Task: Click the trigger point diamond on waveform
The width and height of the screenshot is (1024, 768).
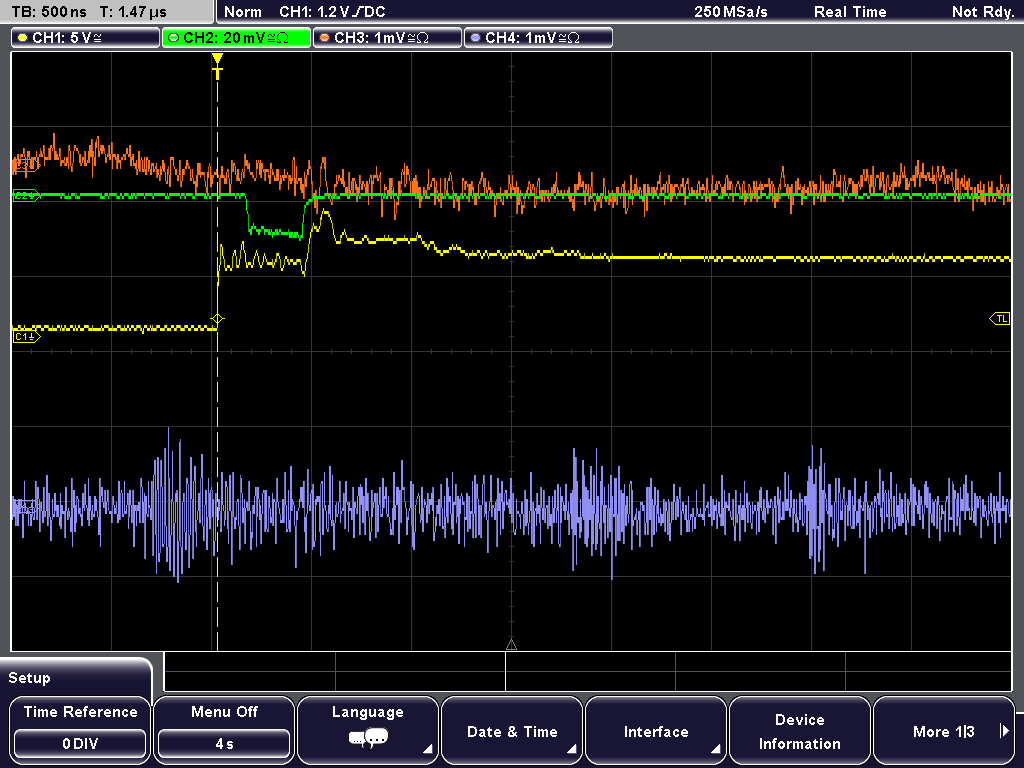Action: pyautogui.click(x=217, y=319)
